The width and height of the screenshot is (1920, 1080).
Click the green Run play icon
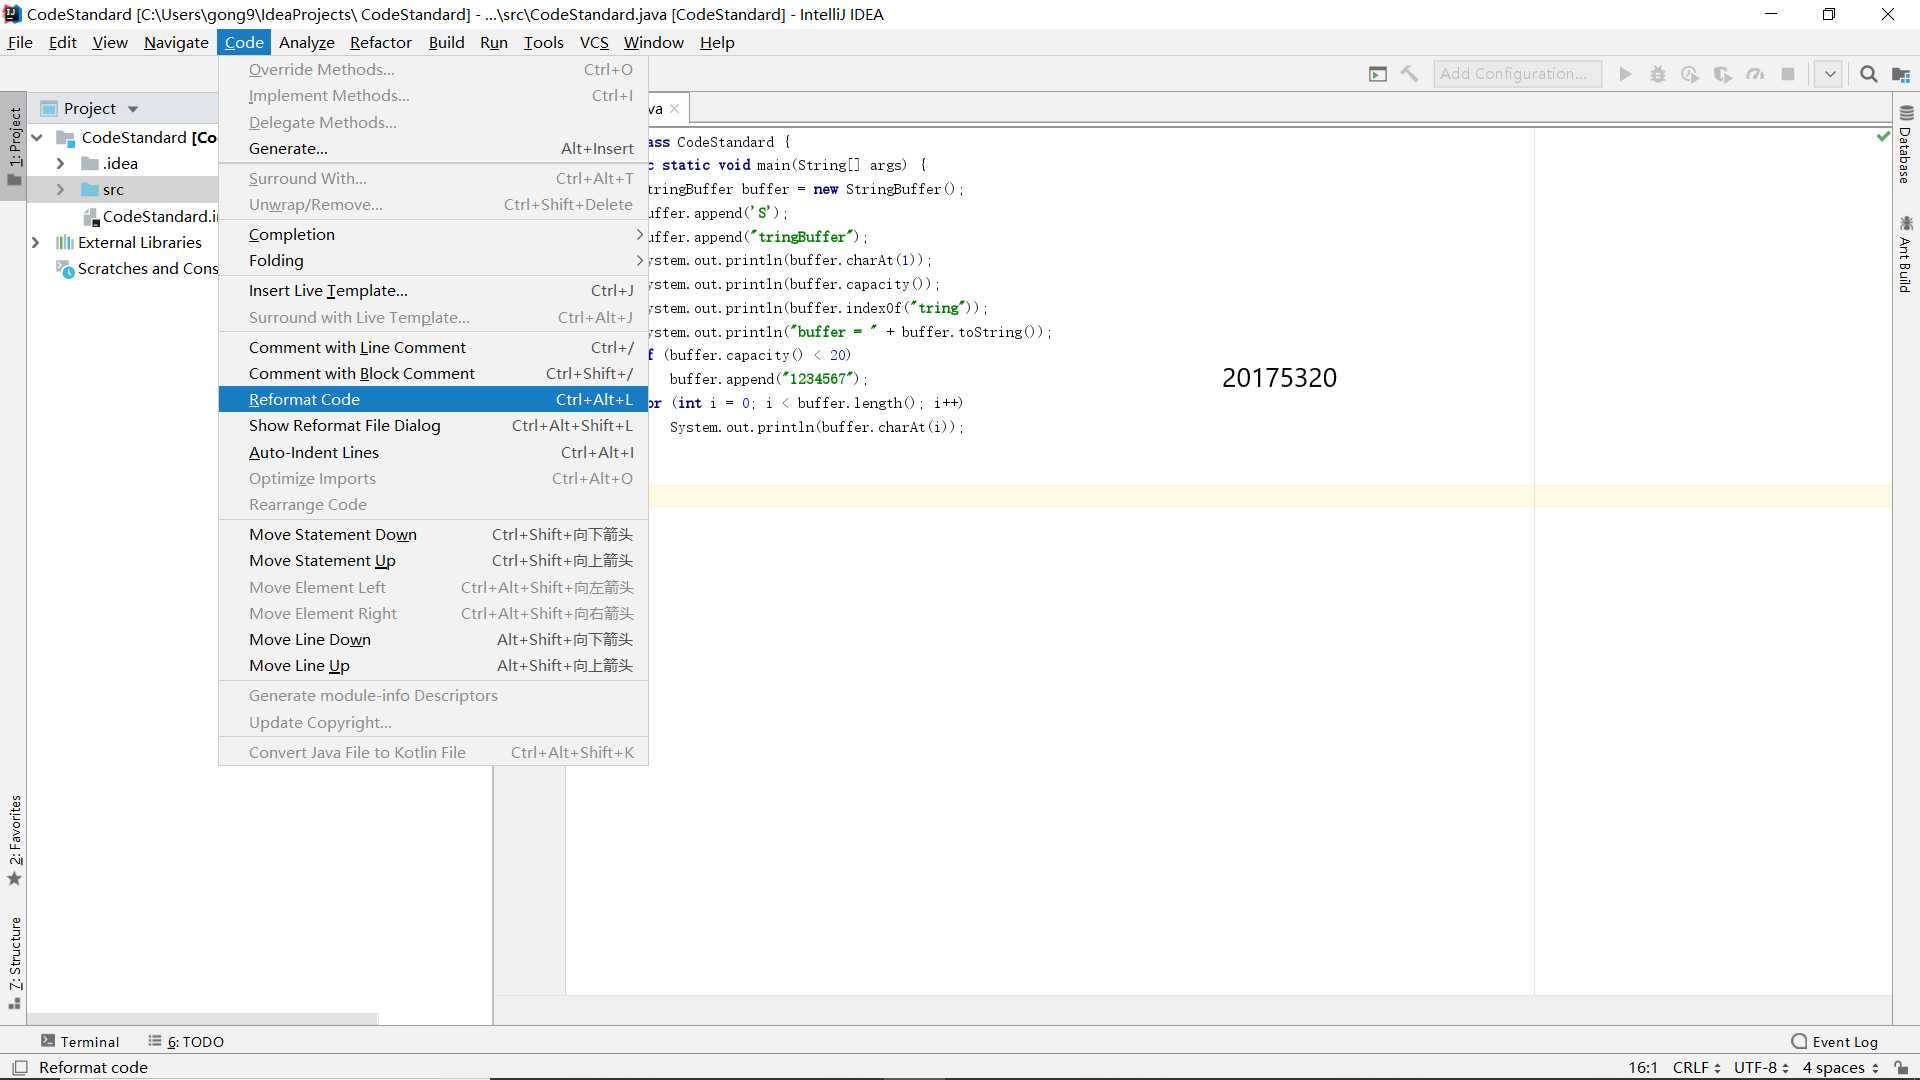(x=1625, y=74)
